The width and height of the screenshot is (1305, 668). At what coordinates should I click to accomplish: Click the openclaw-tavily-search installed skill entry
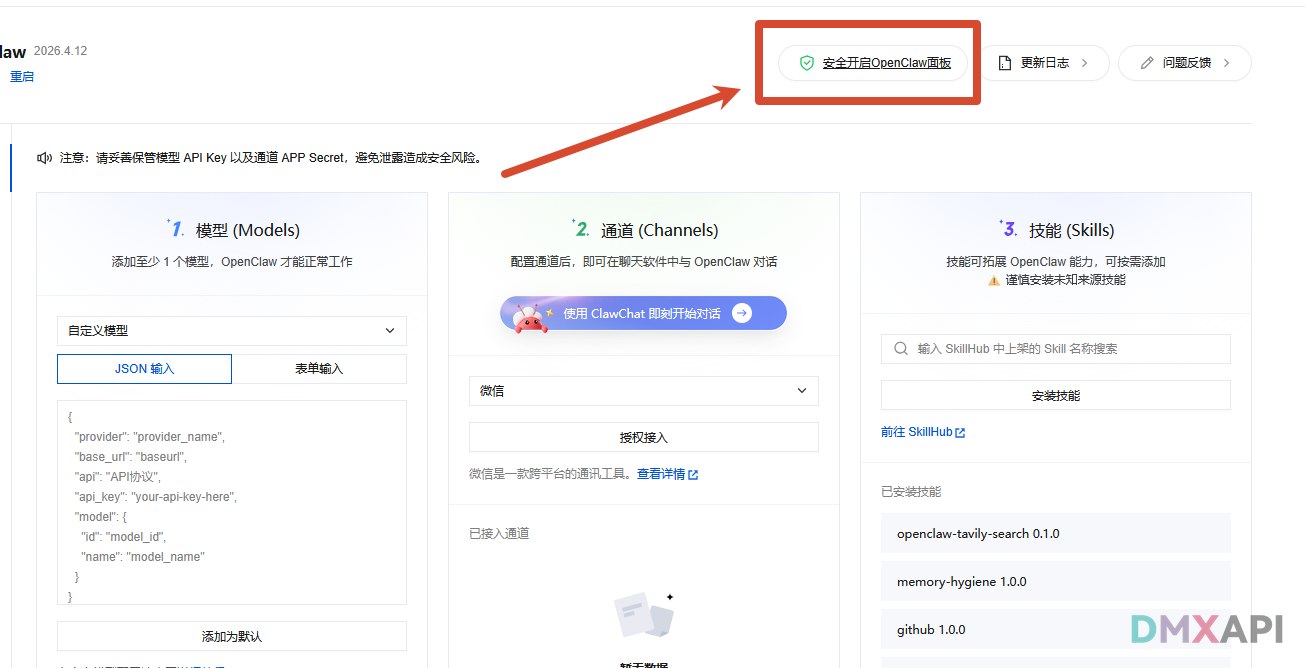pyautogui.click(x=1055, y=533)
